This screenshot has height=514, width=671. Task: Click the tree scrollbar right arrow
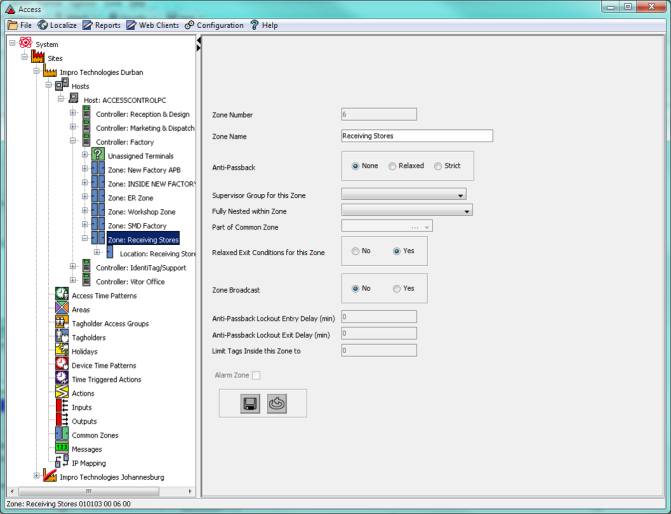click(x=190, y=491)
